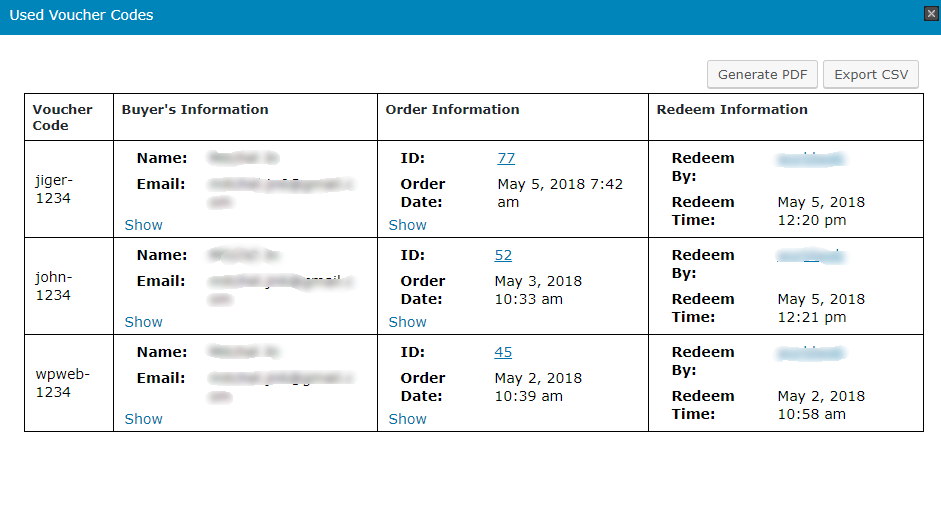Click the blurred redeemer link for john-1234
Image resolution: width=941 pixels, height=532 pixels.
[810, 256]
